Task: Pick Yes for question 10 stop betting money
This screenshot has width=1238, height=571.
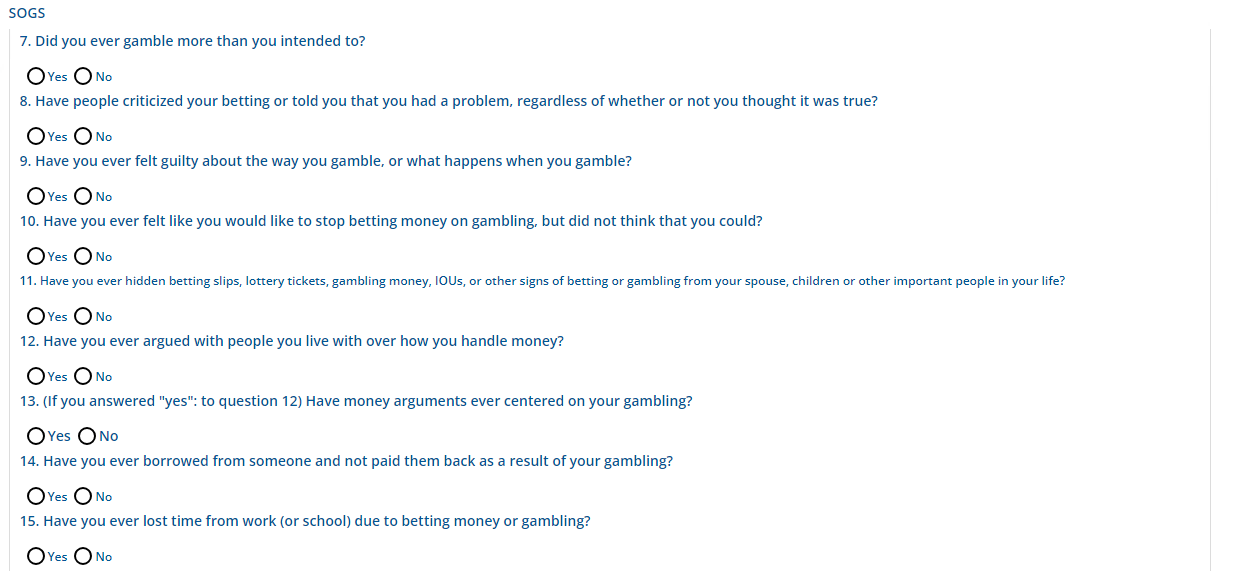Action: 36,256
